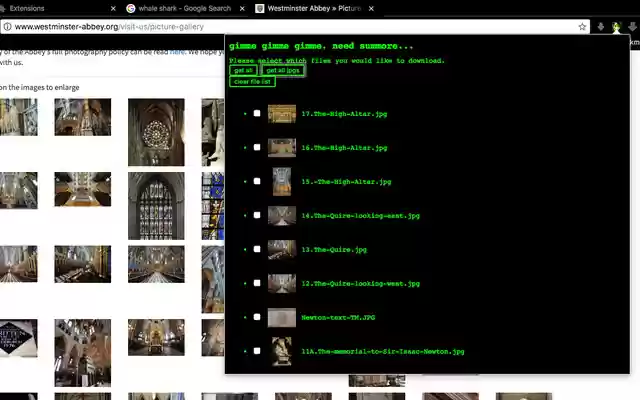Click filename Newton-text-TM.JPG
The width and height of the screenshot is (640, 400).
pyautogui.click(x=338, y=317)
